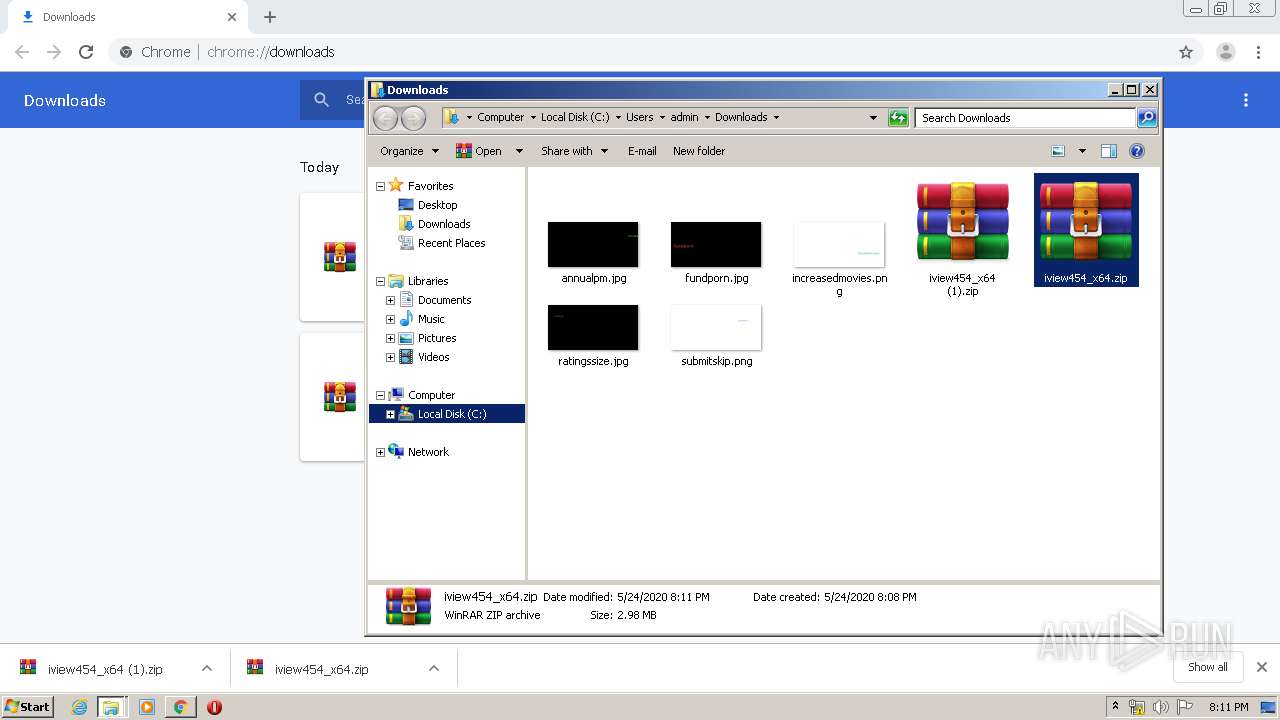
Task: Click Explorer forward navigation arrow
Action: 413,118
